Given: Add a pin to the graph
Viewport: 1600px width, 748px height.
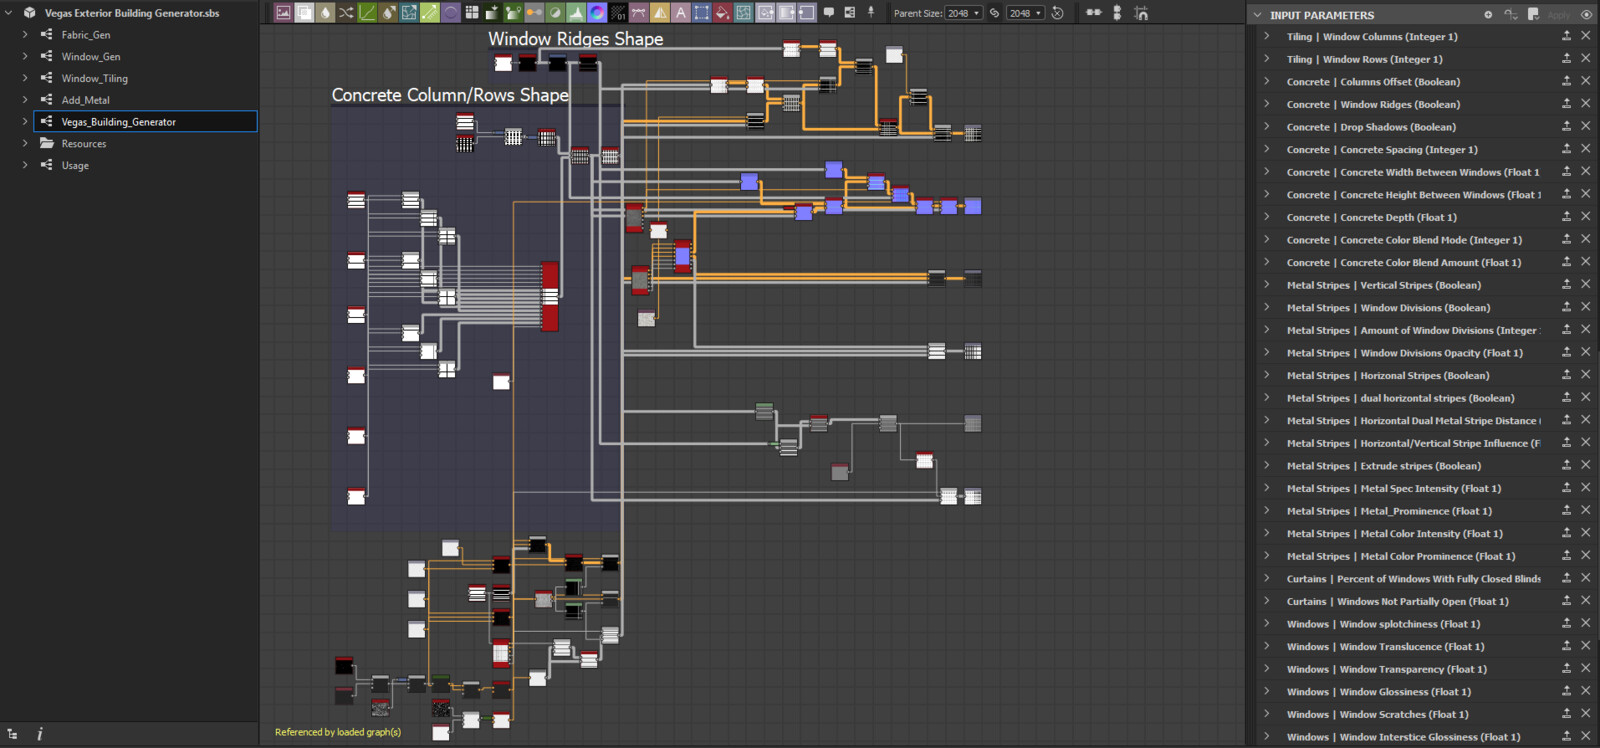Looking at the screenshot, I should coord(871,12).
